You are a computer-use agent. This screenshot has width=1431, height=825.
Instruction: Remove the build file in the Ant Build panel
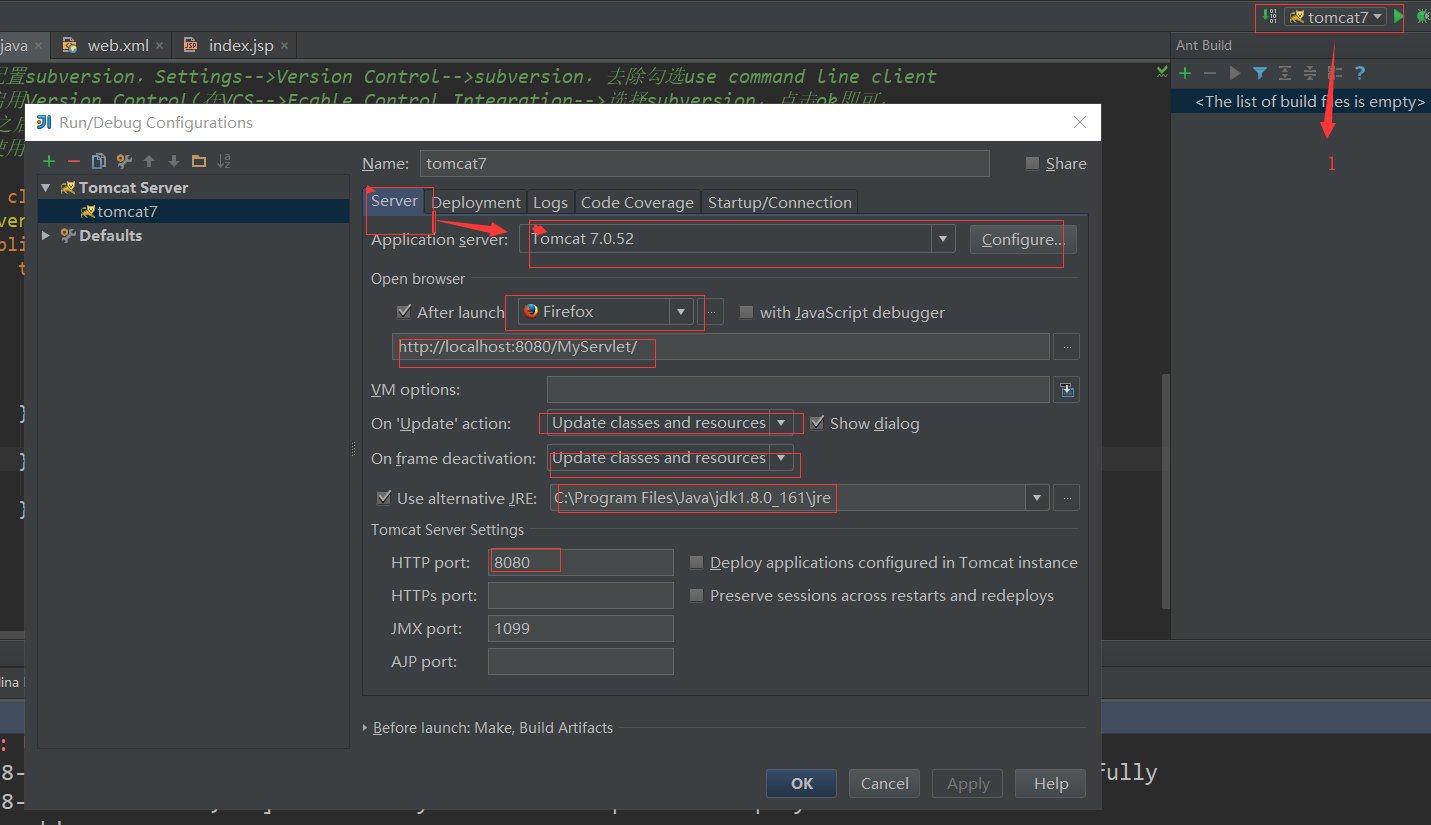(x=1210, y=73)
